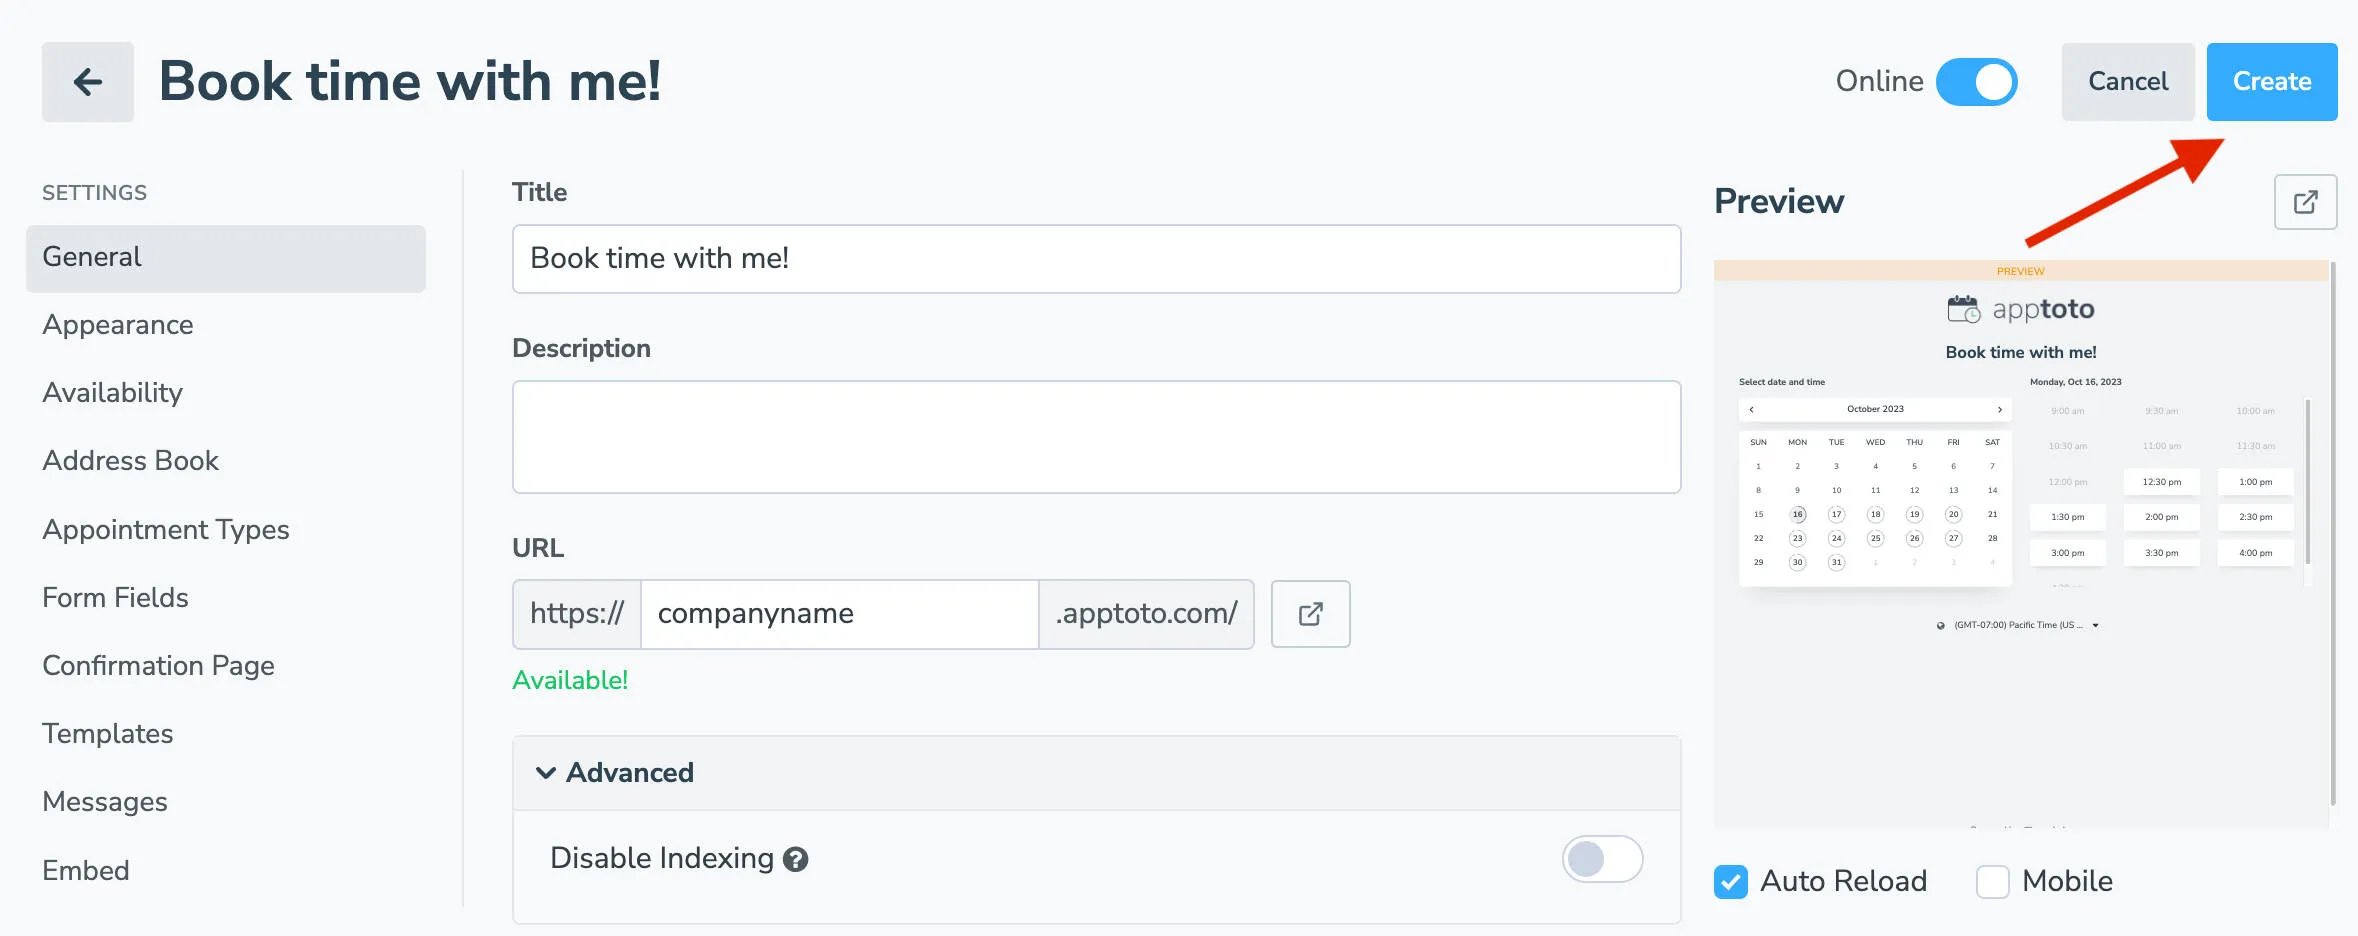Open the Appearance settings section
The height and width of the screenshot is (936, 2358).
point(117,324)
